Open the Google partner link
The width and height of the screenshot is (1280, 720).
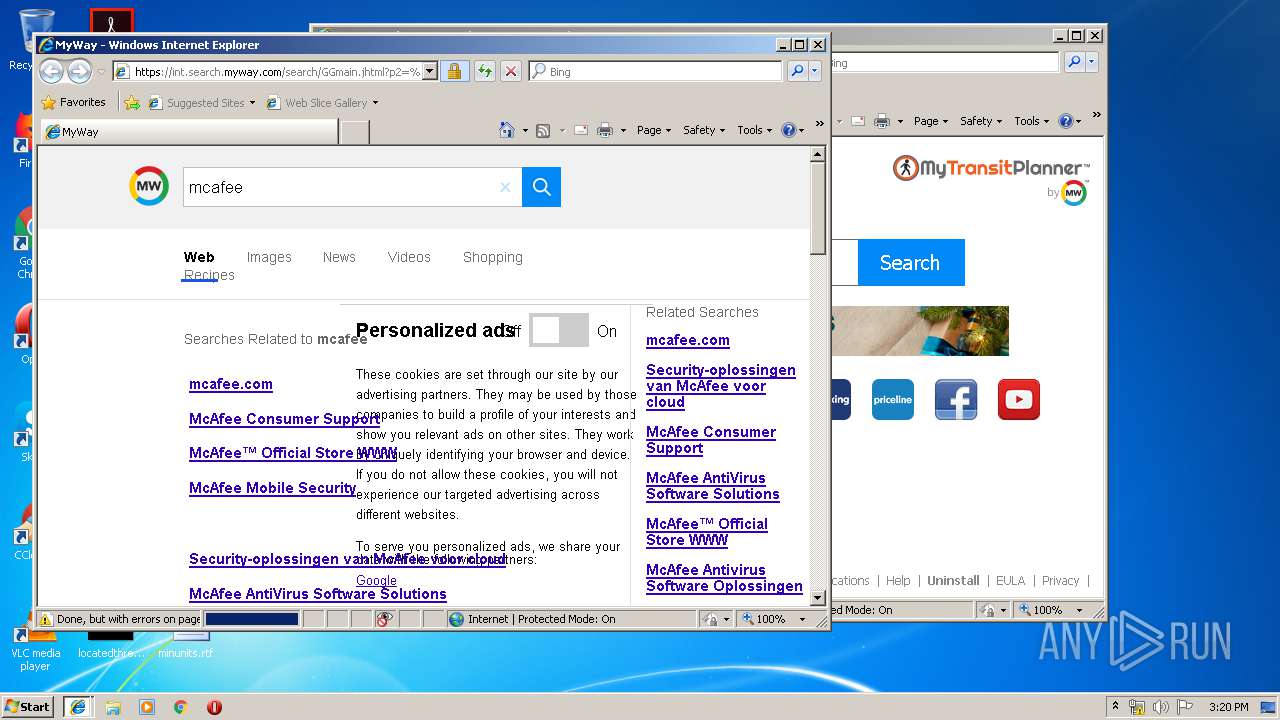tap(376, 580)
